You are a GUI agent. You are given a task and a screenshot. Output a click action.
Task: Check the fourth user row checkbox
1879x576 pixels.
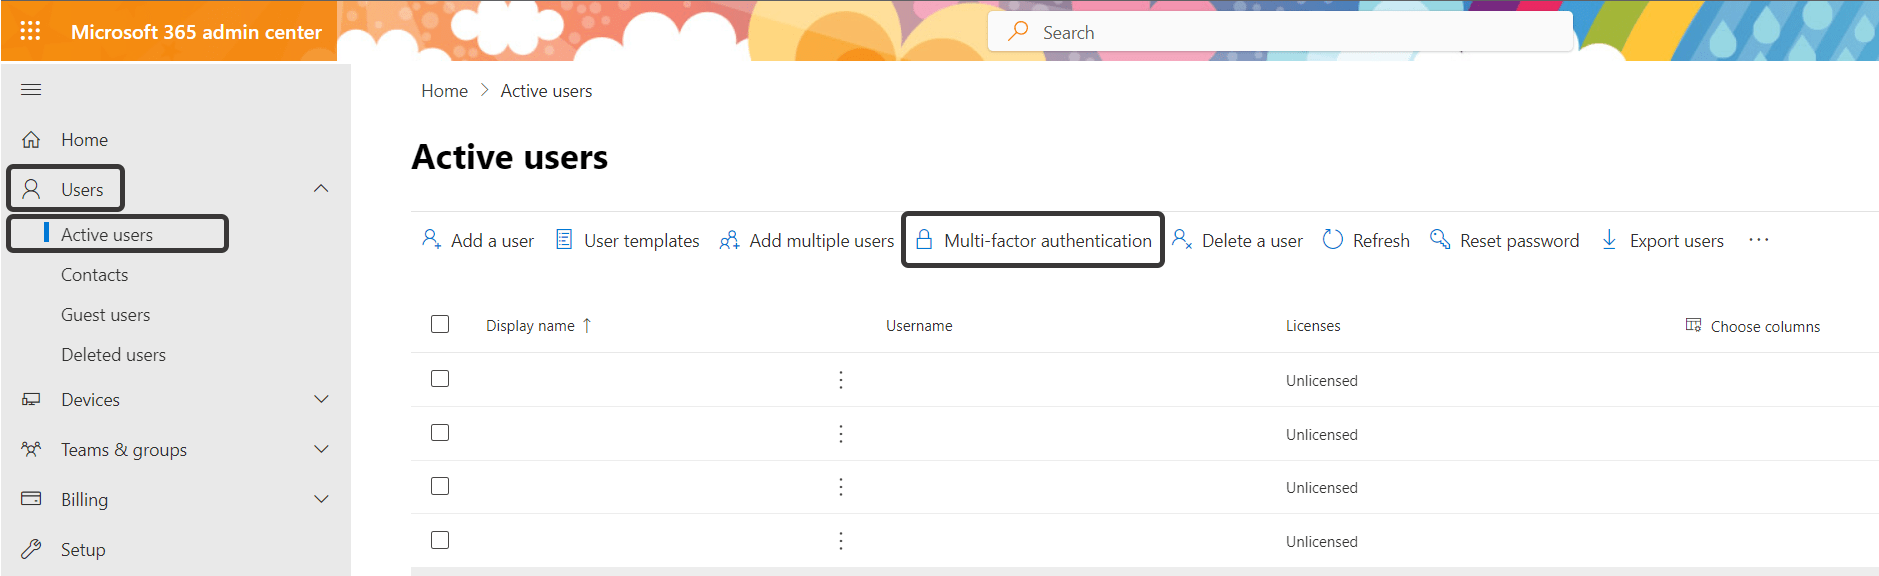pos(440,540)
